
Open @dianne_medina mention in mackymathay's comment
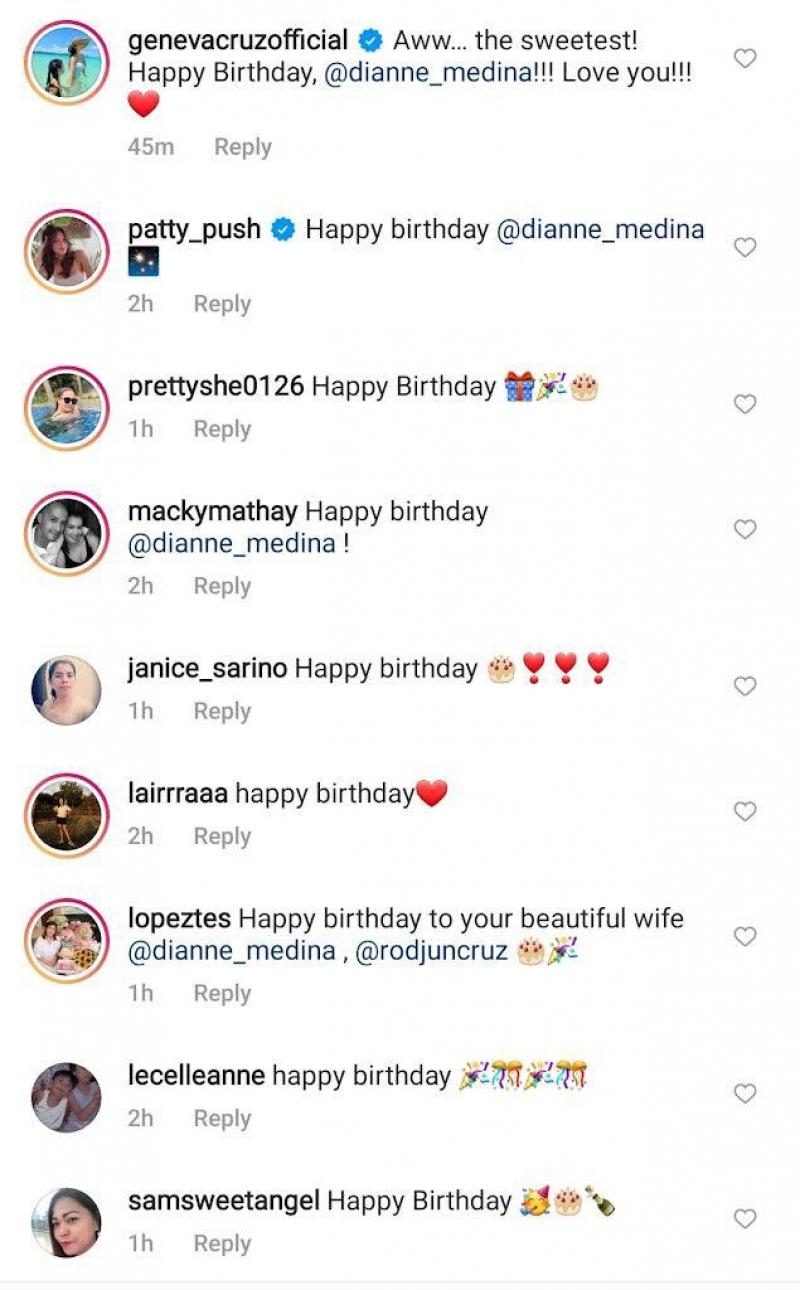232,545
